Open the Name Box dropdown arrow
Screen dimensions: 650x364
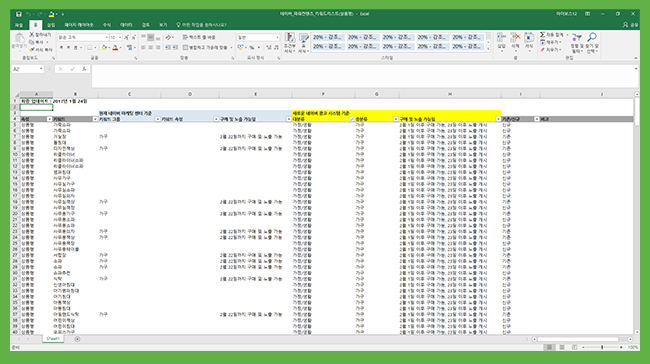(41, 69)
